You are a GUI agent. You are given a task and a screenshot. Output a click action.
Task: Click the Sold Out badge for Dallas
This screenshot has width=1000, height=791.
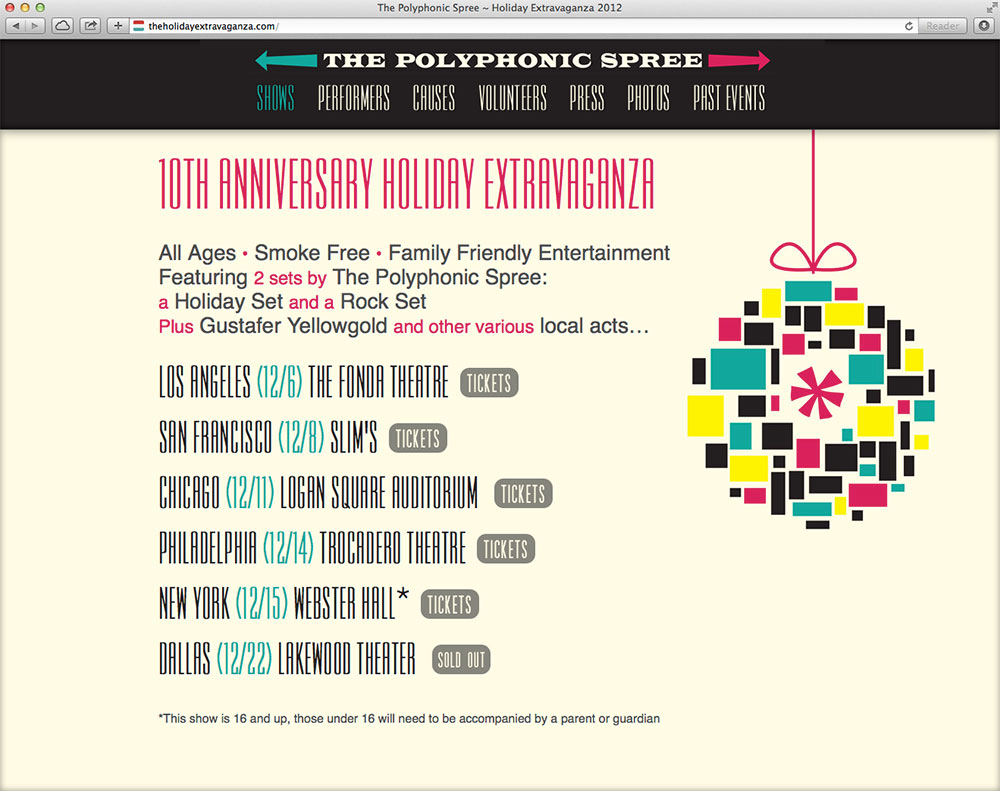click(x=461, y=660)
